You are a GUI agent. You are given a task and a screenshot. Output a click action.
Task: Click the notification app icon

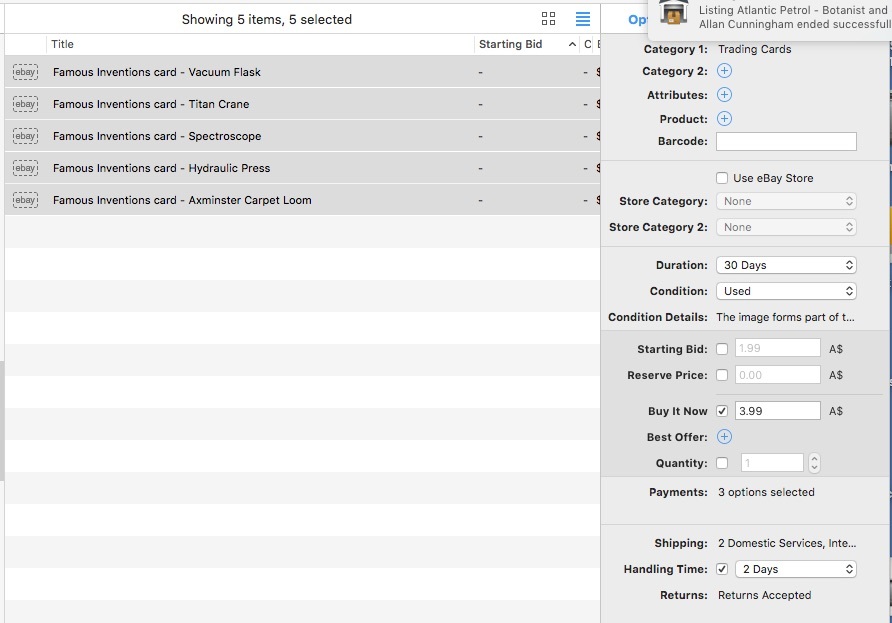[x=674, y=11]
